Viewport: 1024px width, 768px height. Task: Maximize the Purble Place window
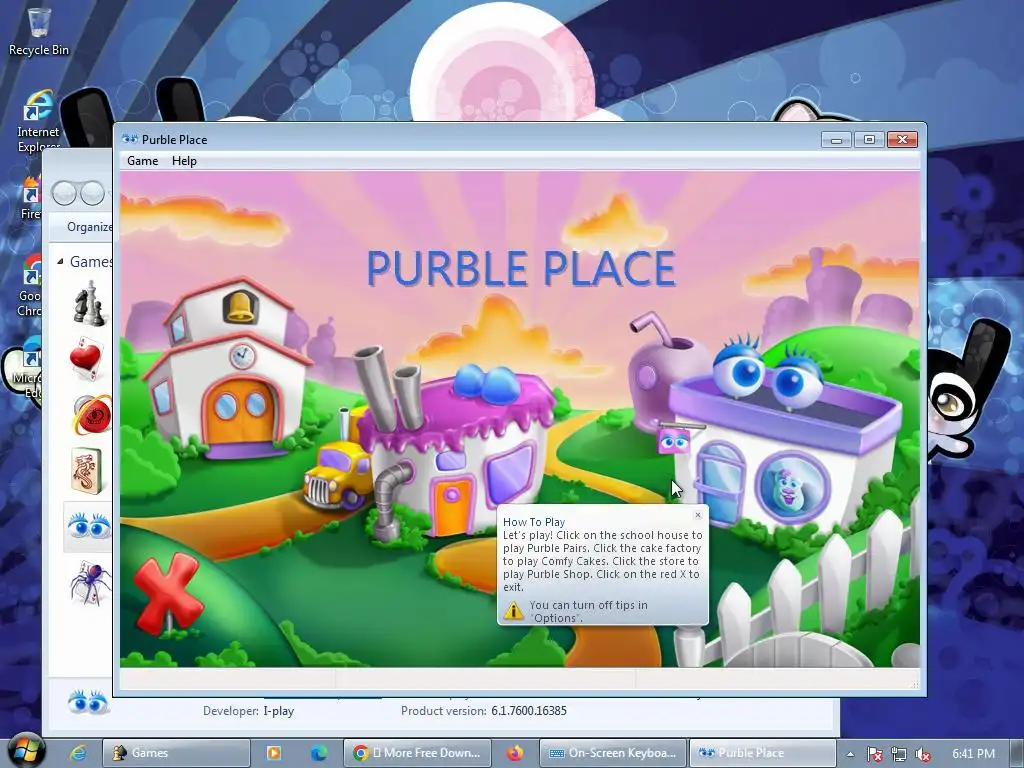(x=869, y=139)
